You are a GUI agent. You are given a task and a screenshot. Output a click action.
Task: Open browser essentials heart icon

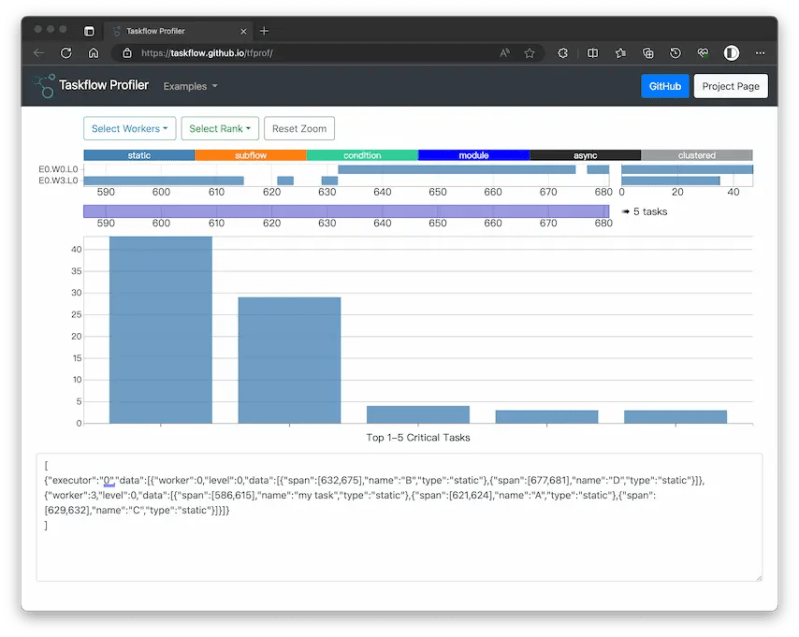(x=703, y=53)
